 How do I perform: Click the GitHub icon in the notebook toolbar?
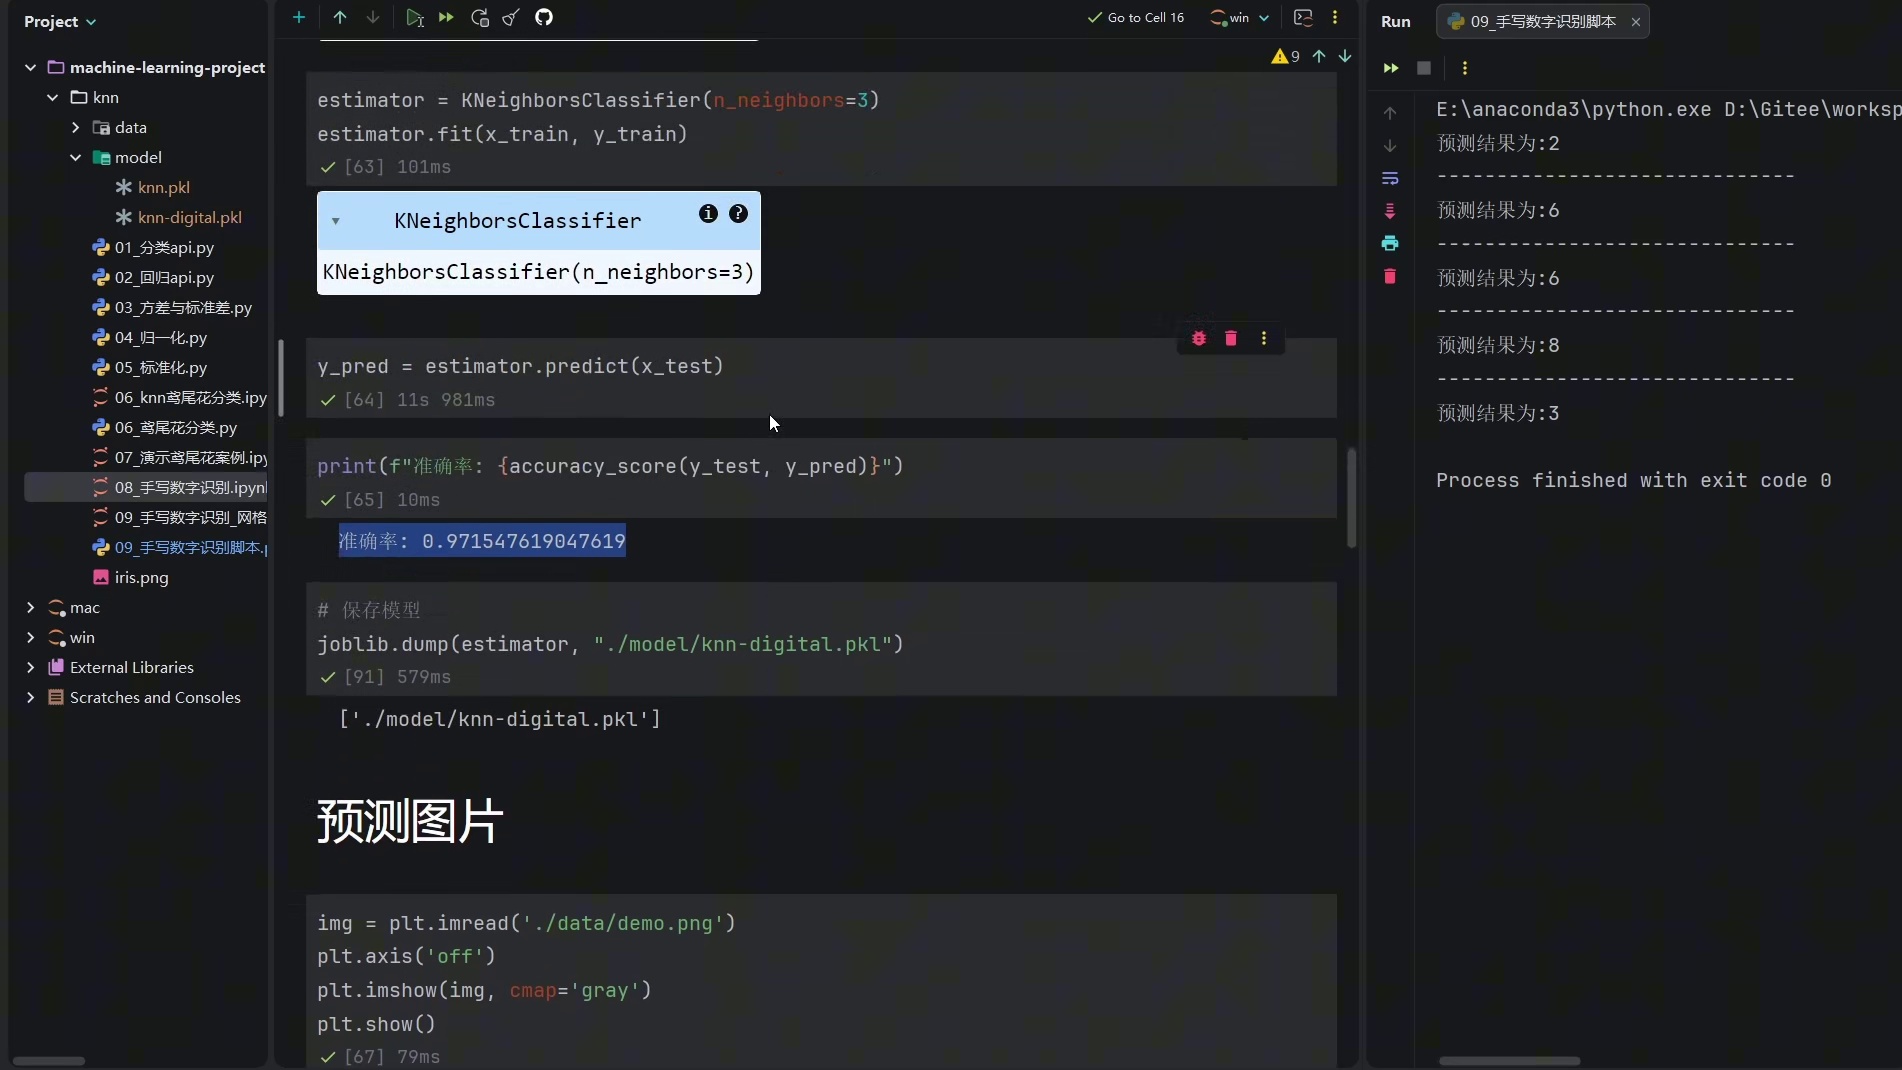(x=544, y=17)
